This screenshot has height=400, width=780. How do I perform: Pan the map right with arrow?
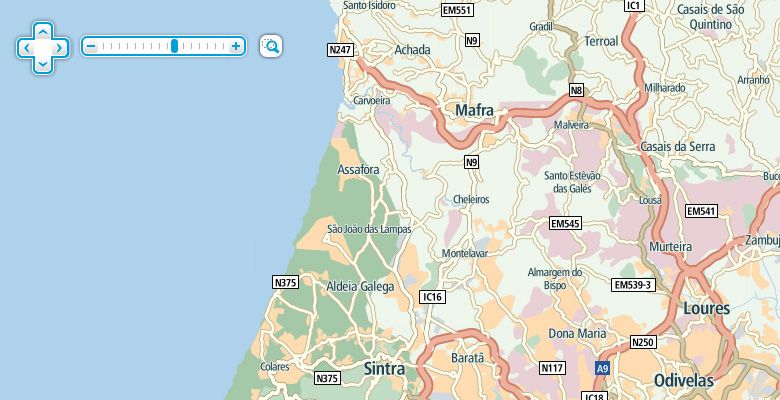(60, 48)
